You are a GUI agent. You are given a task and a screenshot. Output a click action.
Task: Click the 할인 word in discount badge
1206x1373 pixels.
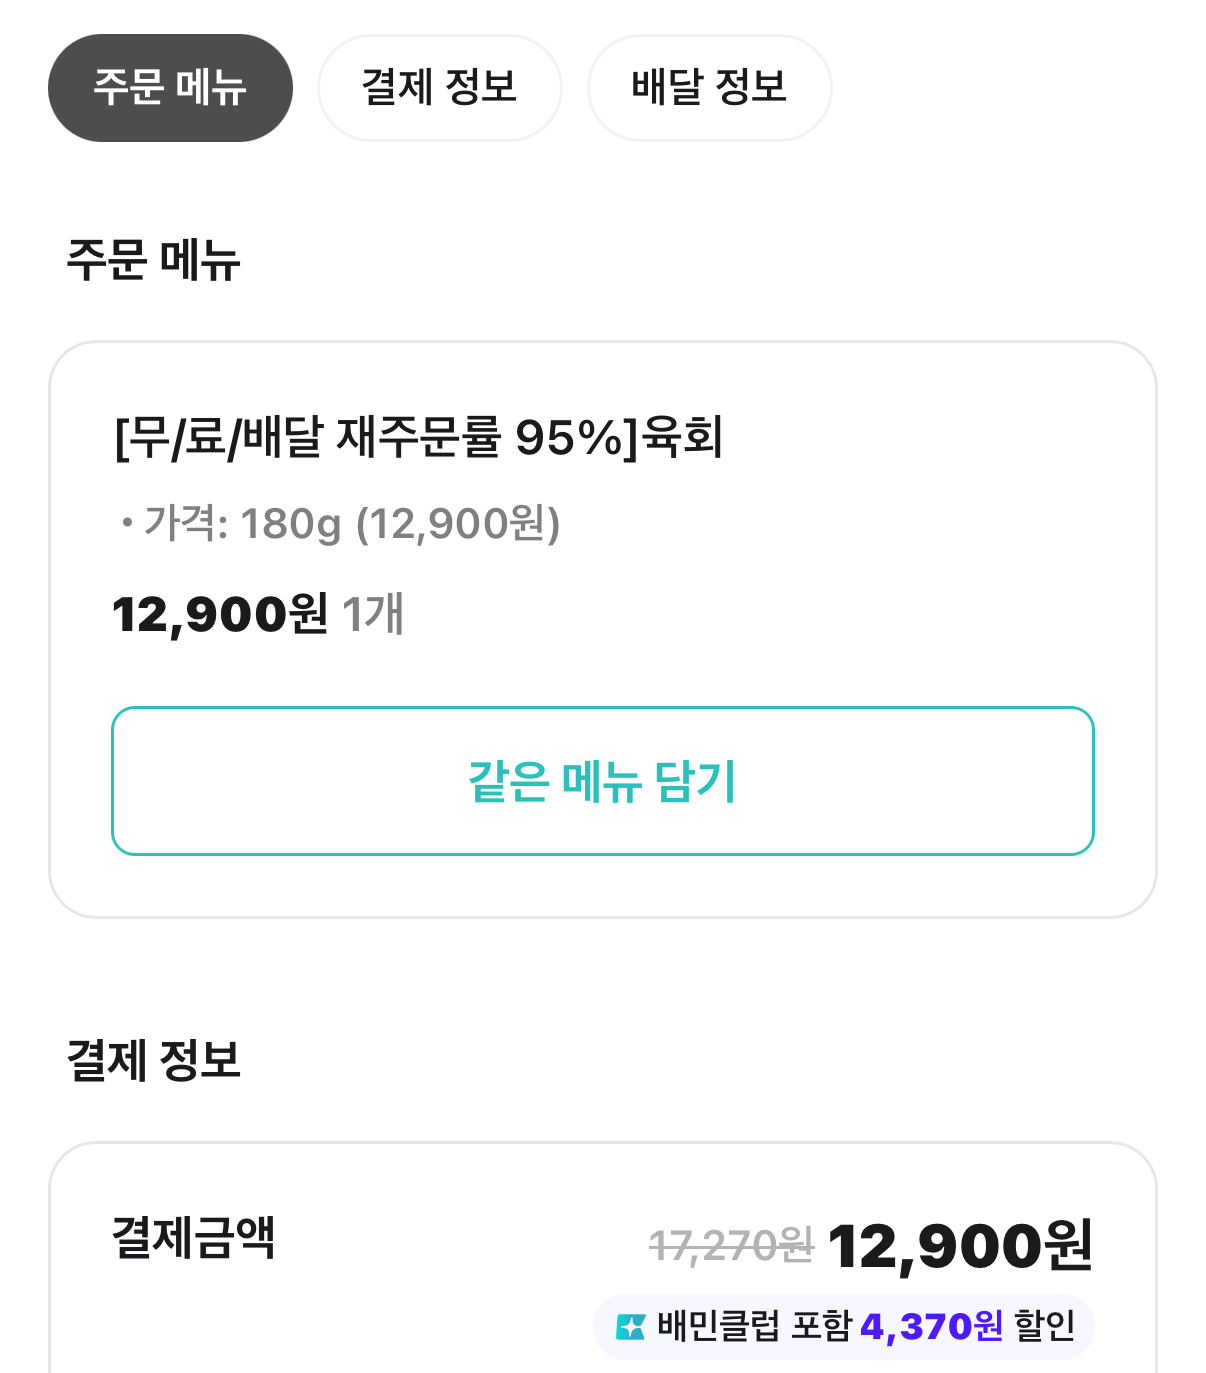click(x=1044, y=1327)
